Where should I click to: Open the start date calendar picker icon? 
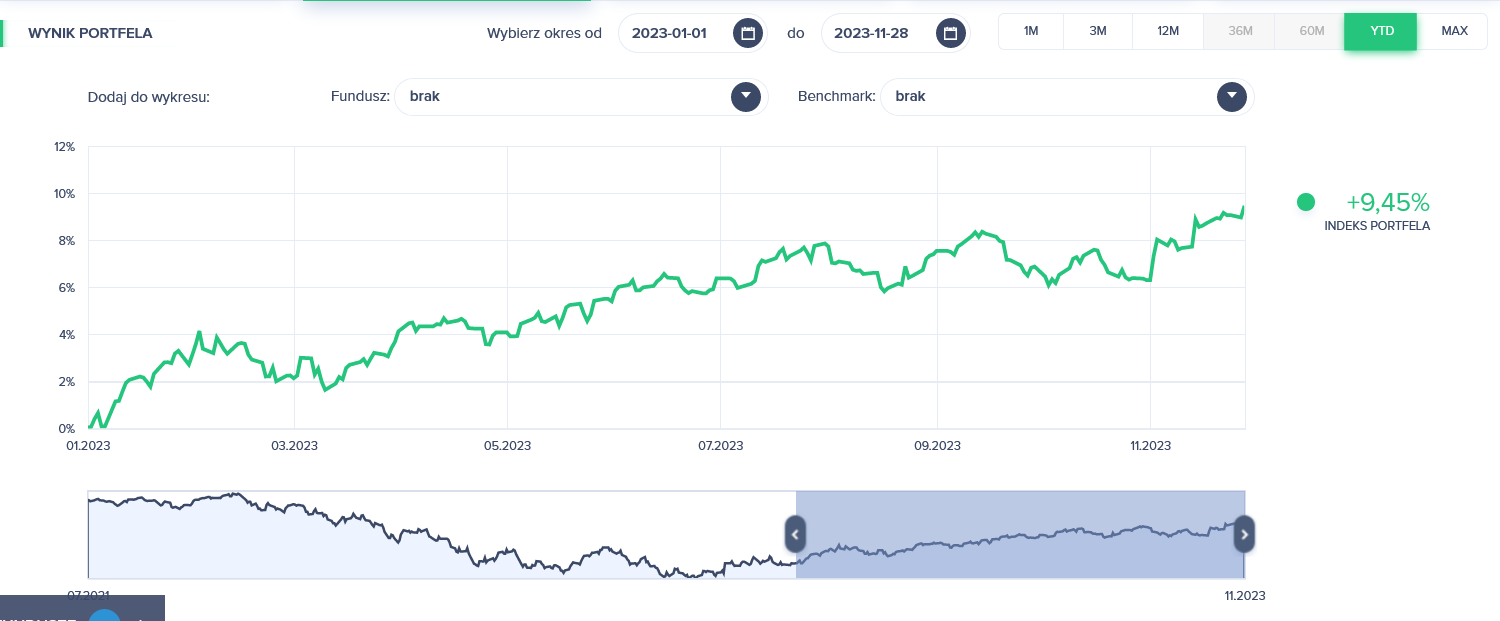pyautogui.click(x=747, y=33)
